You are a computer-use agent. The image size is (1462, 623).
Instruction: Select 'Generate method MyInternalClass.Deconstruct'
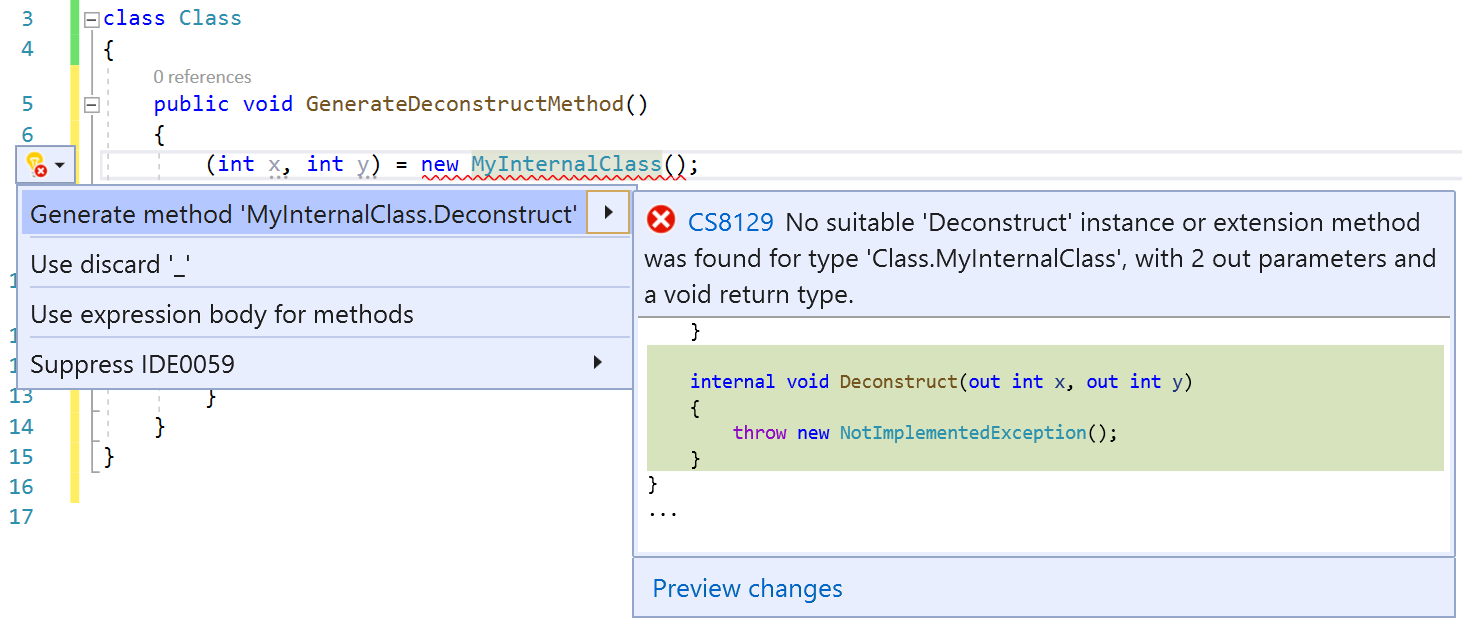pyautogui.click(x=300, y=213)
